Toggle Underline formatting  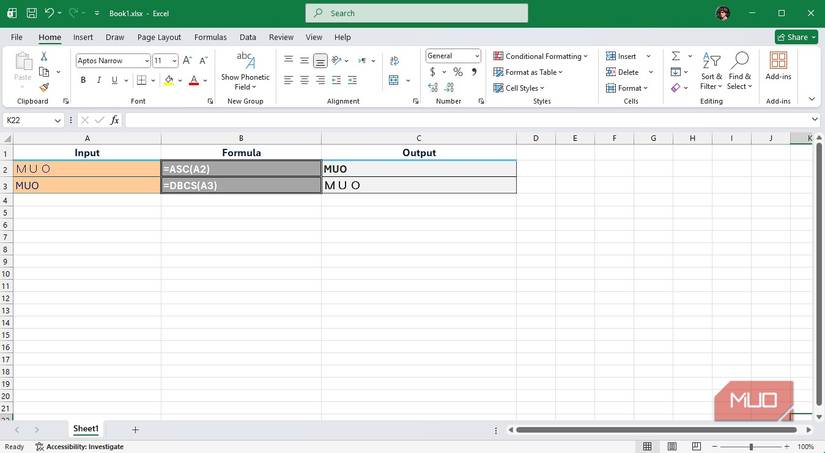coord(114,80)
